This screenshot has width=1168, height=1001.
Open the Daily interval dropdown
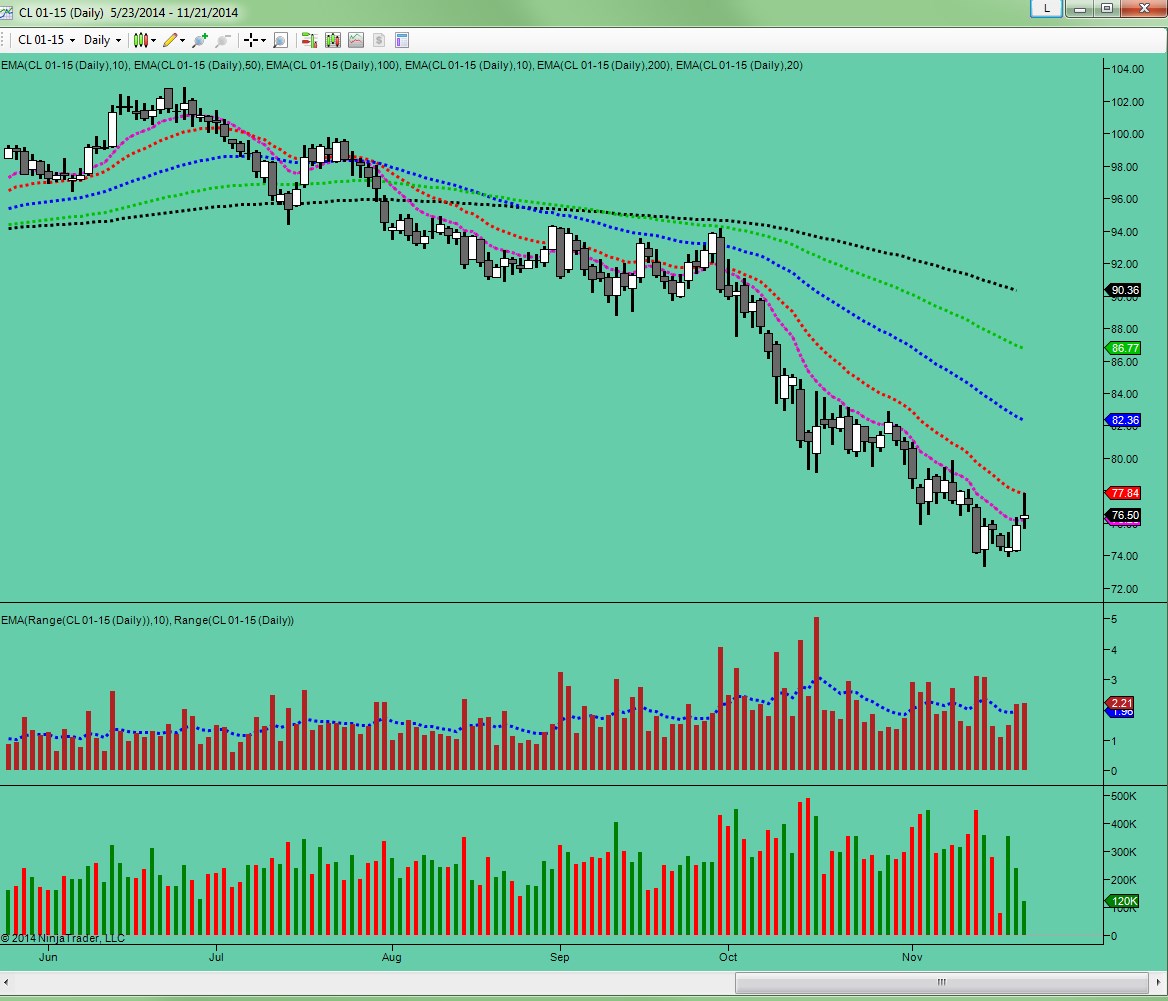tap(102, 40)
